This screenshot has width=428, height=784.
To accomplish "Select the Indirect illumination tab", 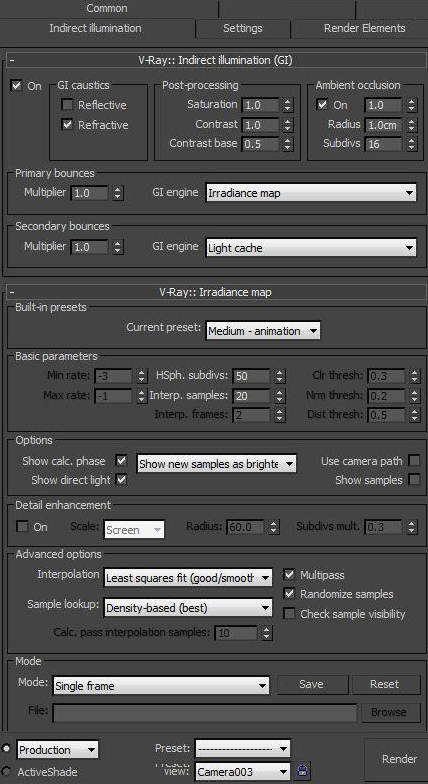I will tap(95, 28).
